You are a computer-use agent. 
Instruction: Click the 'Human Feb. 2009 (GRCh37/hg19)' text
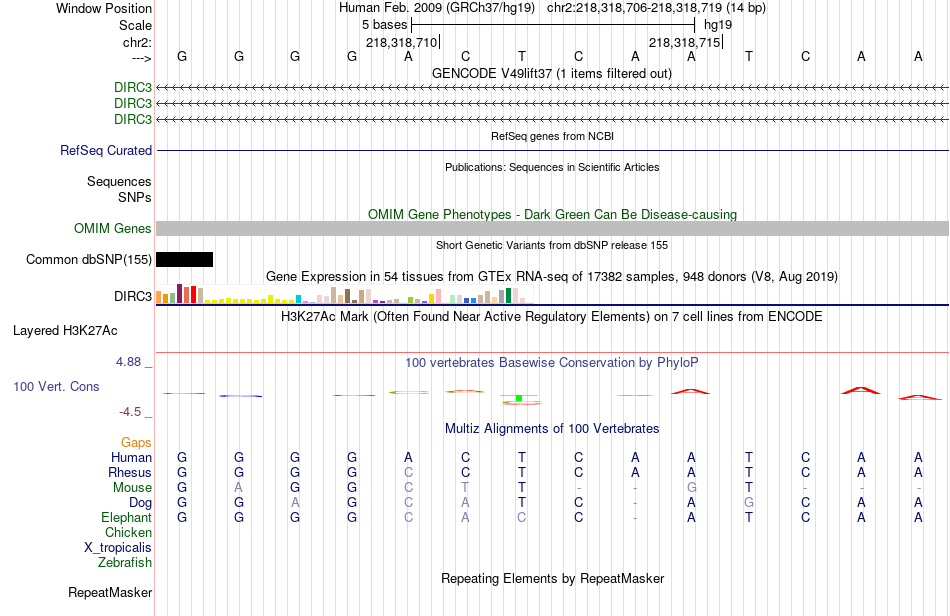(x=437, y=8)
